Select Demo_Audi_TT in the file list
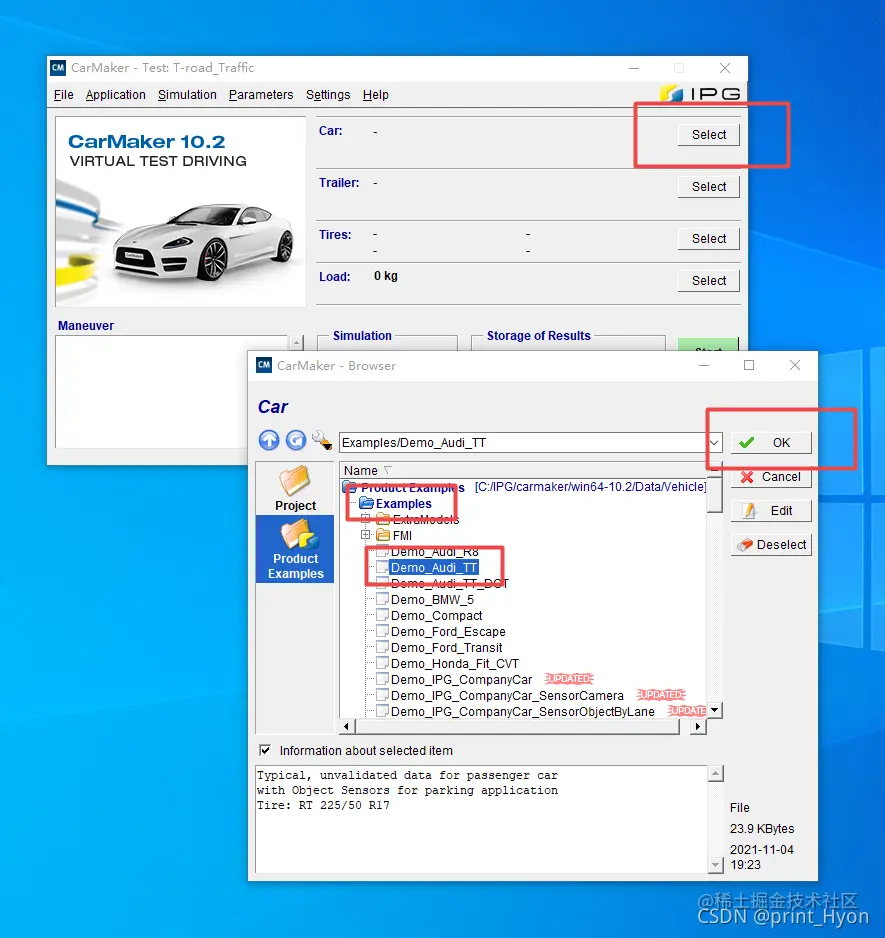885x938 pixels. pyautogui.click(x=434, y=568)
